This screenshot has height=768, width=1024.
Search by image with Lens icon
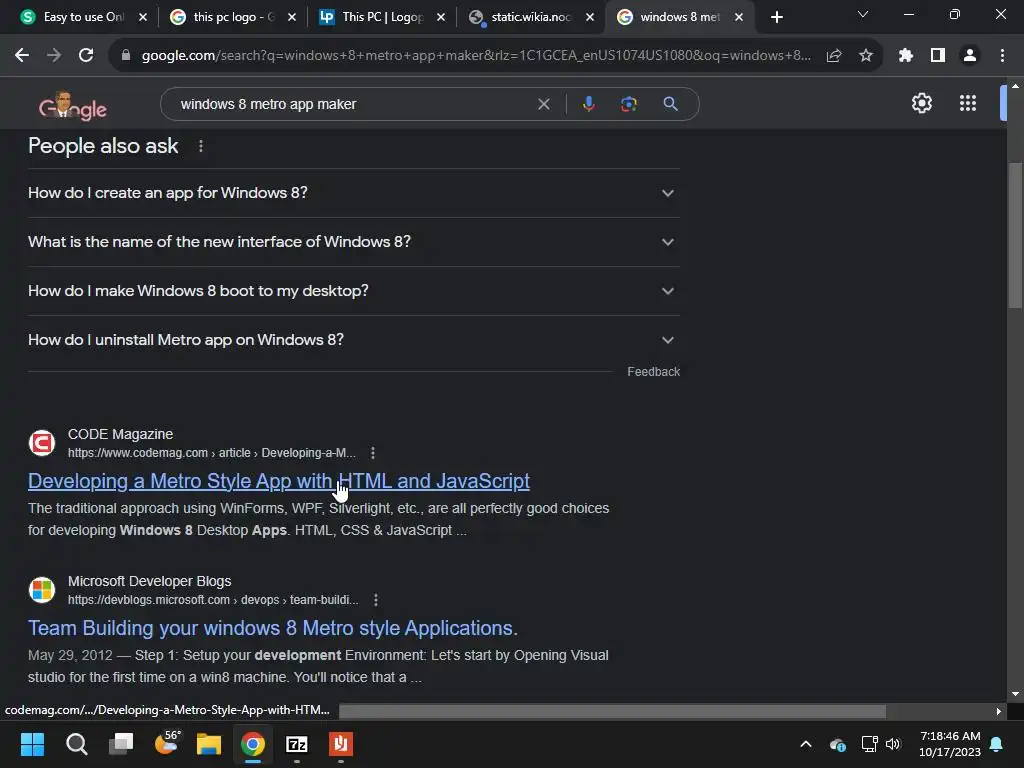coord(629,104)
